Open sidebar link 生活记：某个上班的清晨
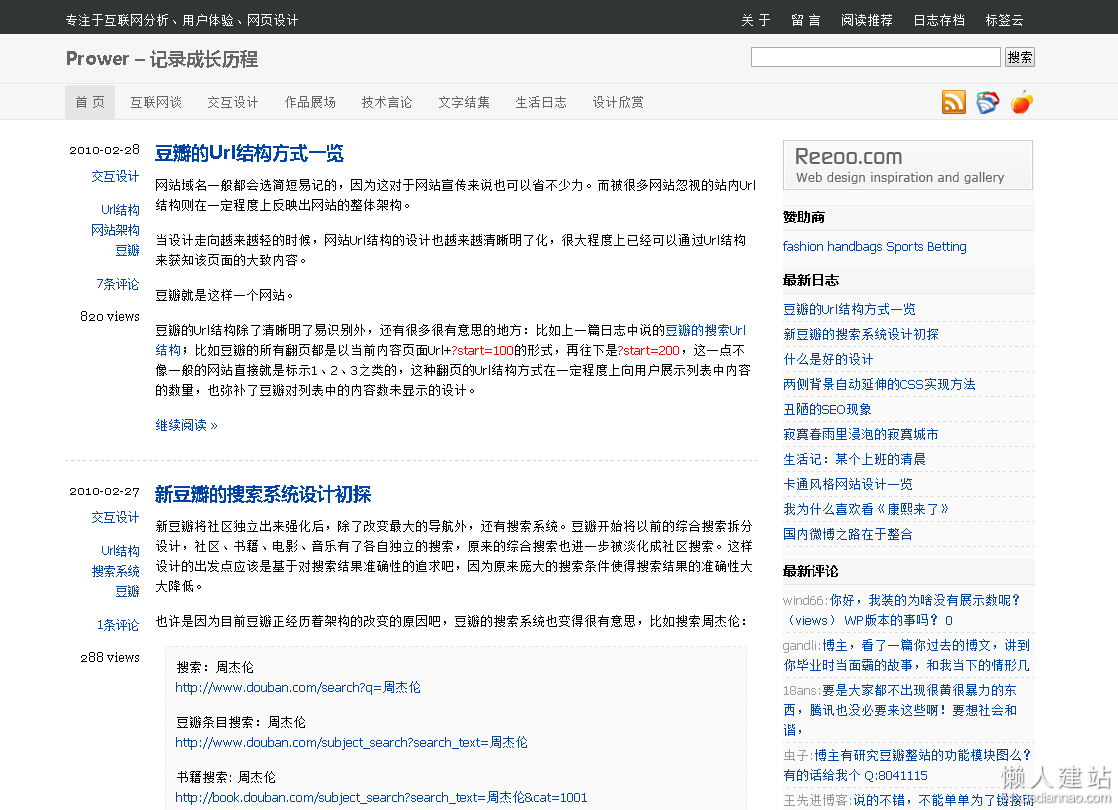The width and height of the screenshot is (1118, 810). [x=854, y=458]
